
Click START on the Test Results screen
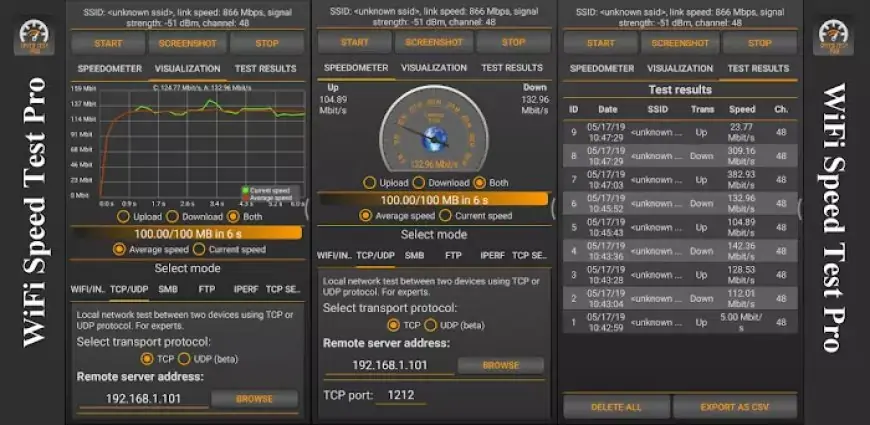pyautogui.click(x=600, y=43)
